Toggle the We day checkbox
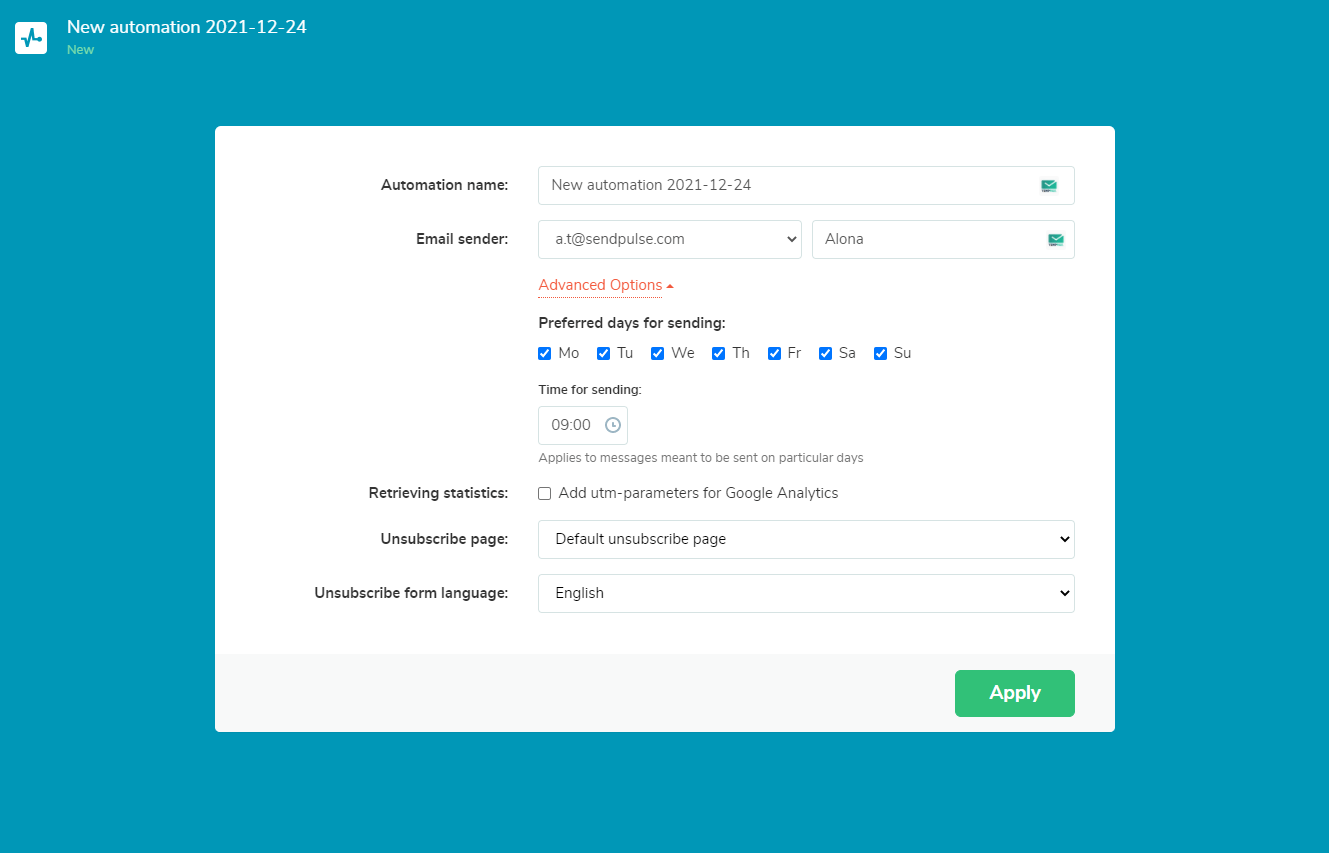Image resolution: width=1329 pixels, height=853 pixels. pos(658,353)
